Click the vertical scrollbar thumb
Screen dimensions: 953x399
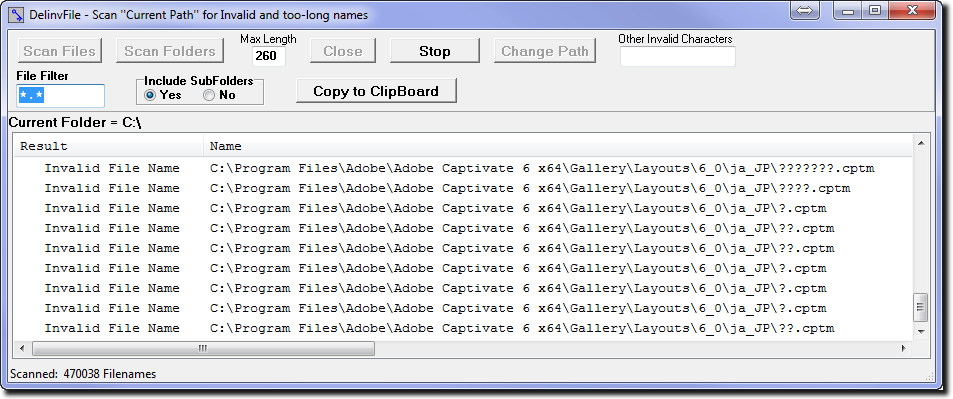[x=921, y=307]
